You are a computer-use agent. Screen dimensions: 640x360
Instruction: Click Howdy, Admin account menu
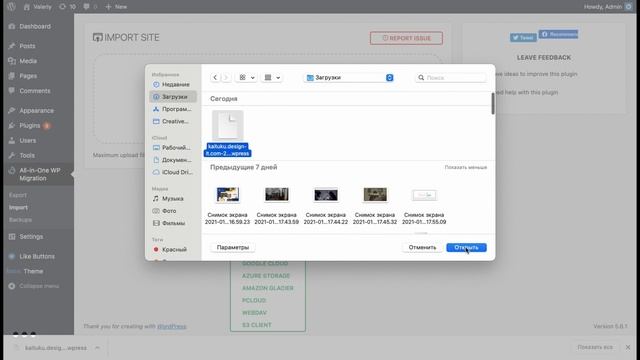coord(608,7)
